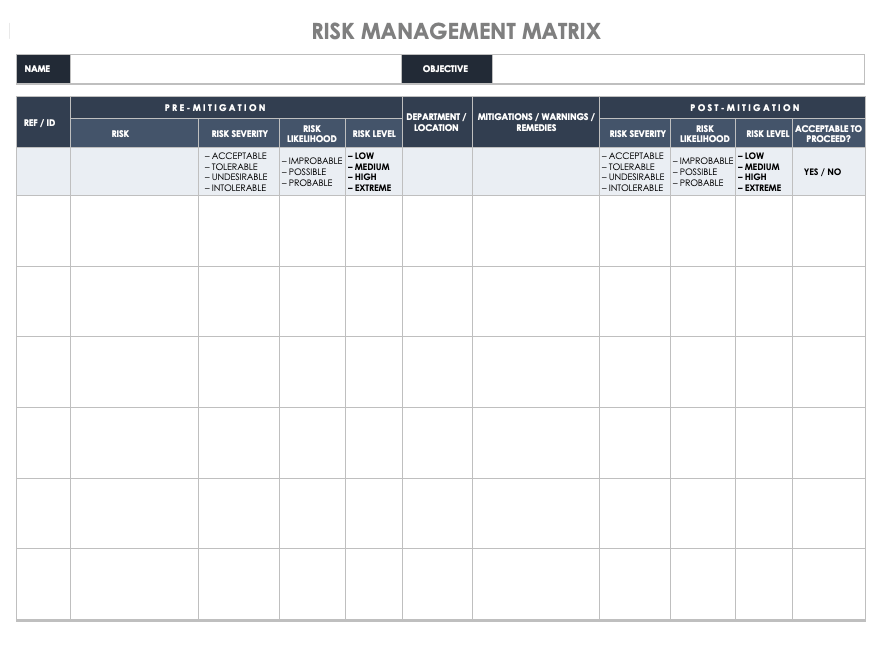Click the first empty Mitigations / Warnings cell
The height and width of the screenshot is (650, 884).
tap(535, 231)
